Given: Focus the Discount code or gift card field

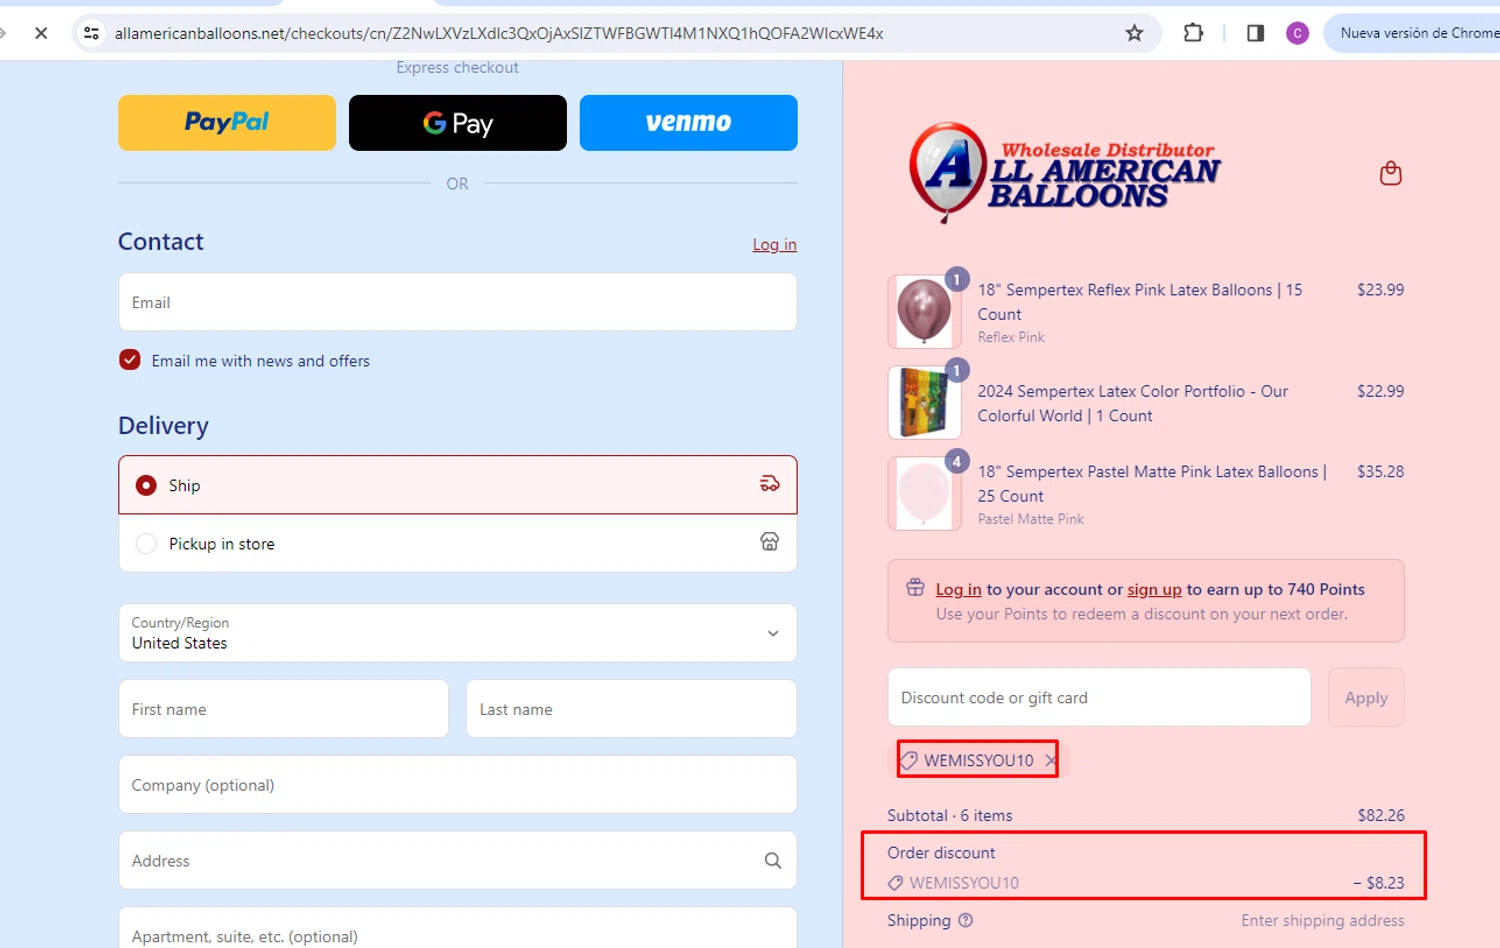Looking at the screenshot, I should click(x=1099, y=697).
